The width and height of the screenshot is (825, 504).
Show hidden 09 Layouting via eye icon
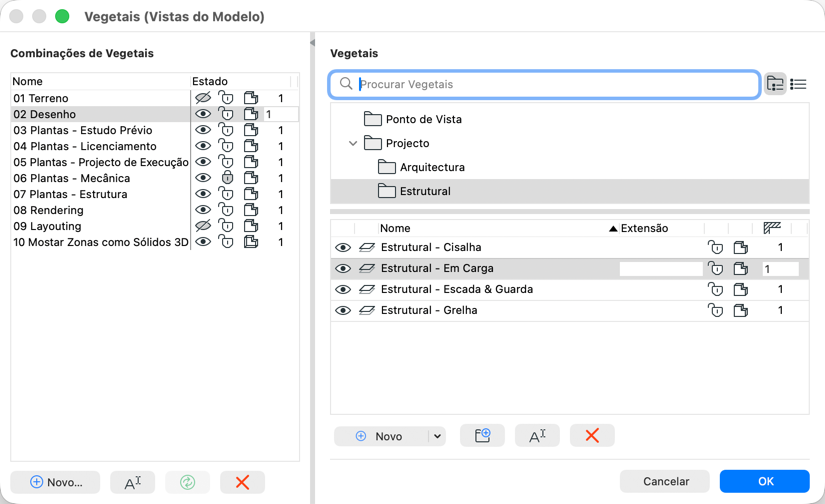coord(203,226)
